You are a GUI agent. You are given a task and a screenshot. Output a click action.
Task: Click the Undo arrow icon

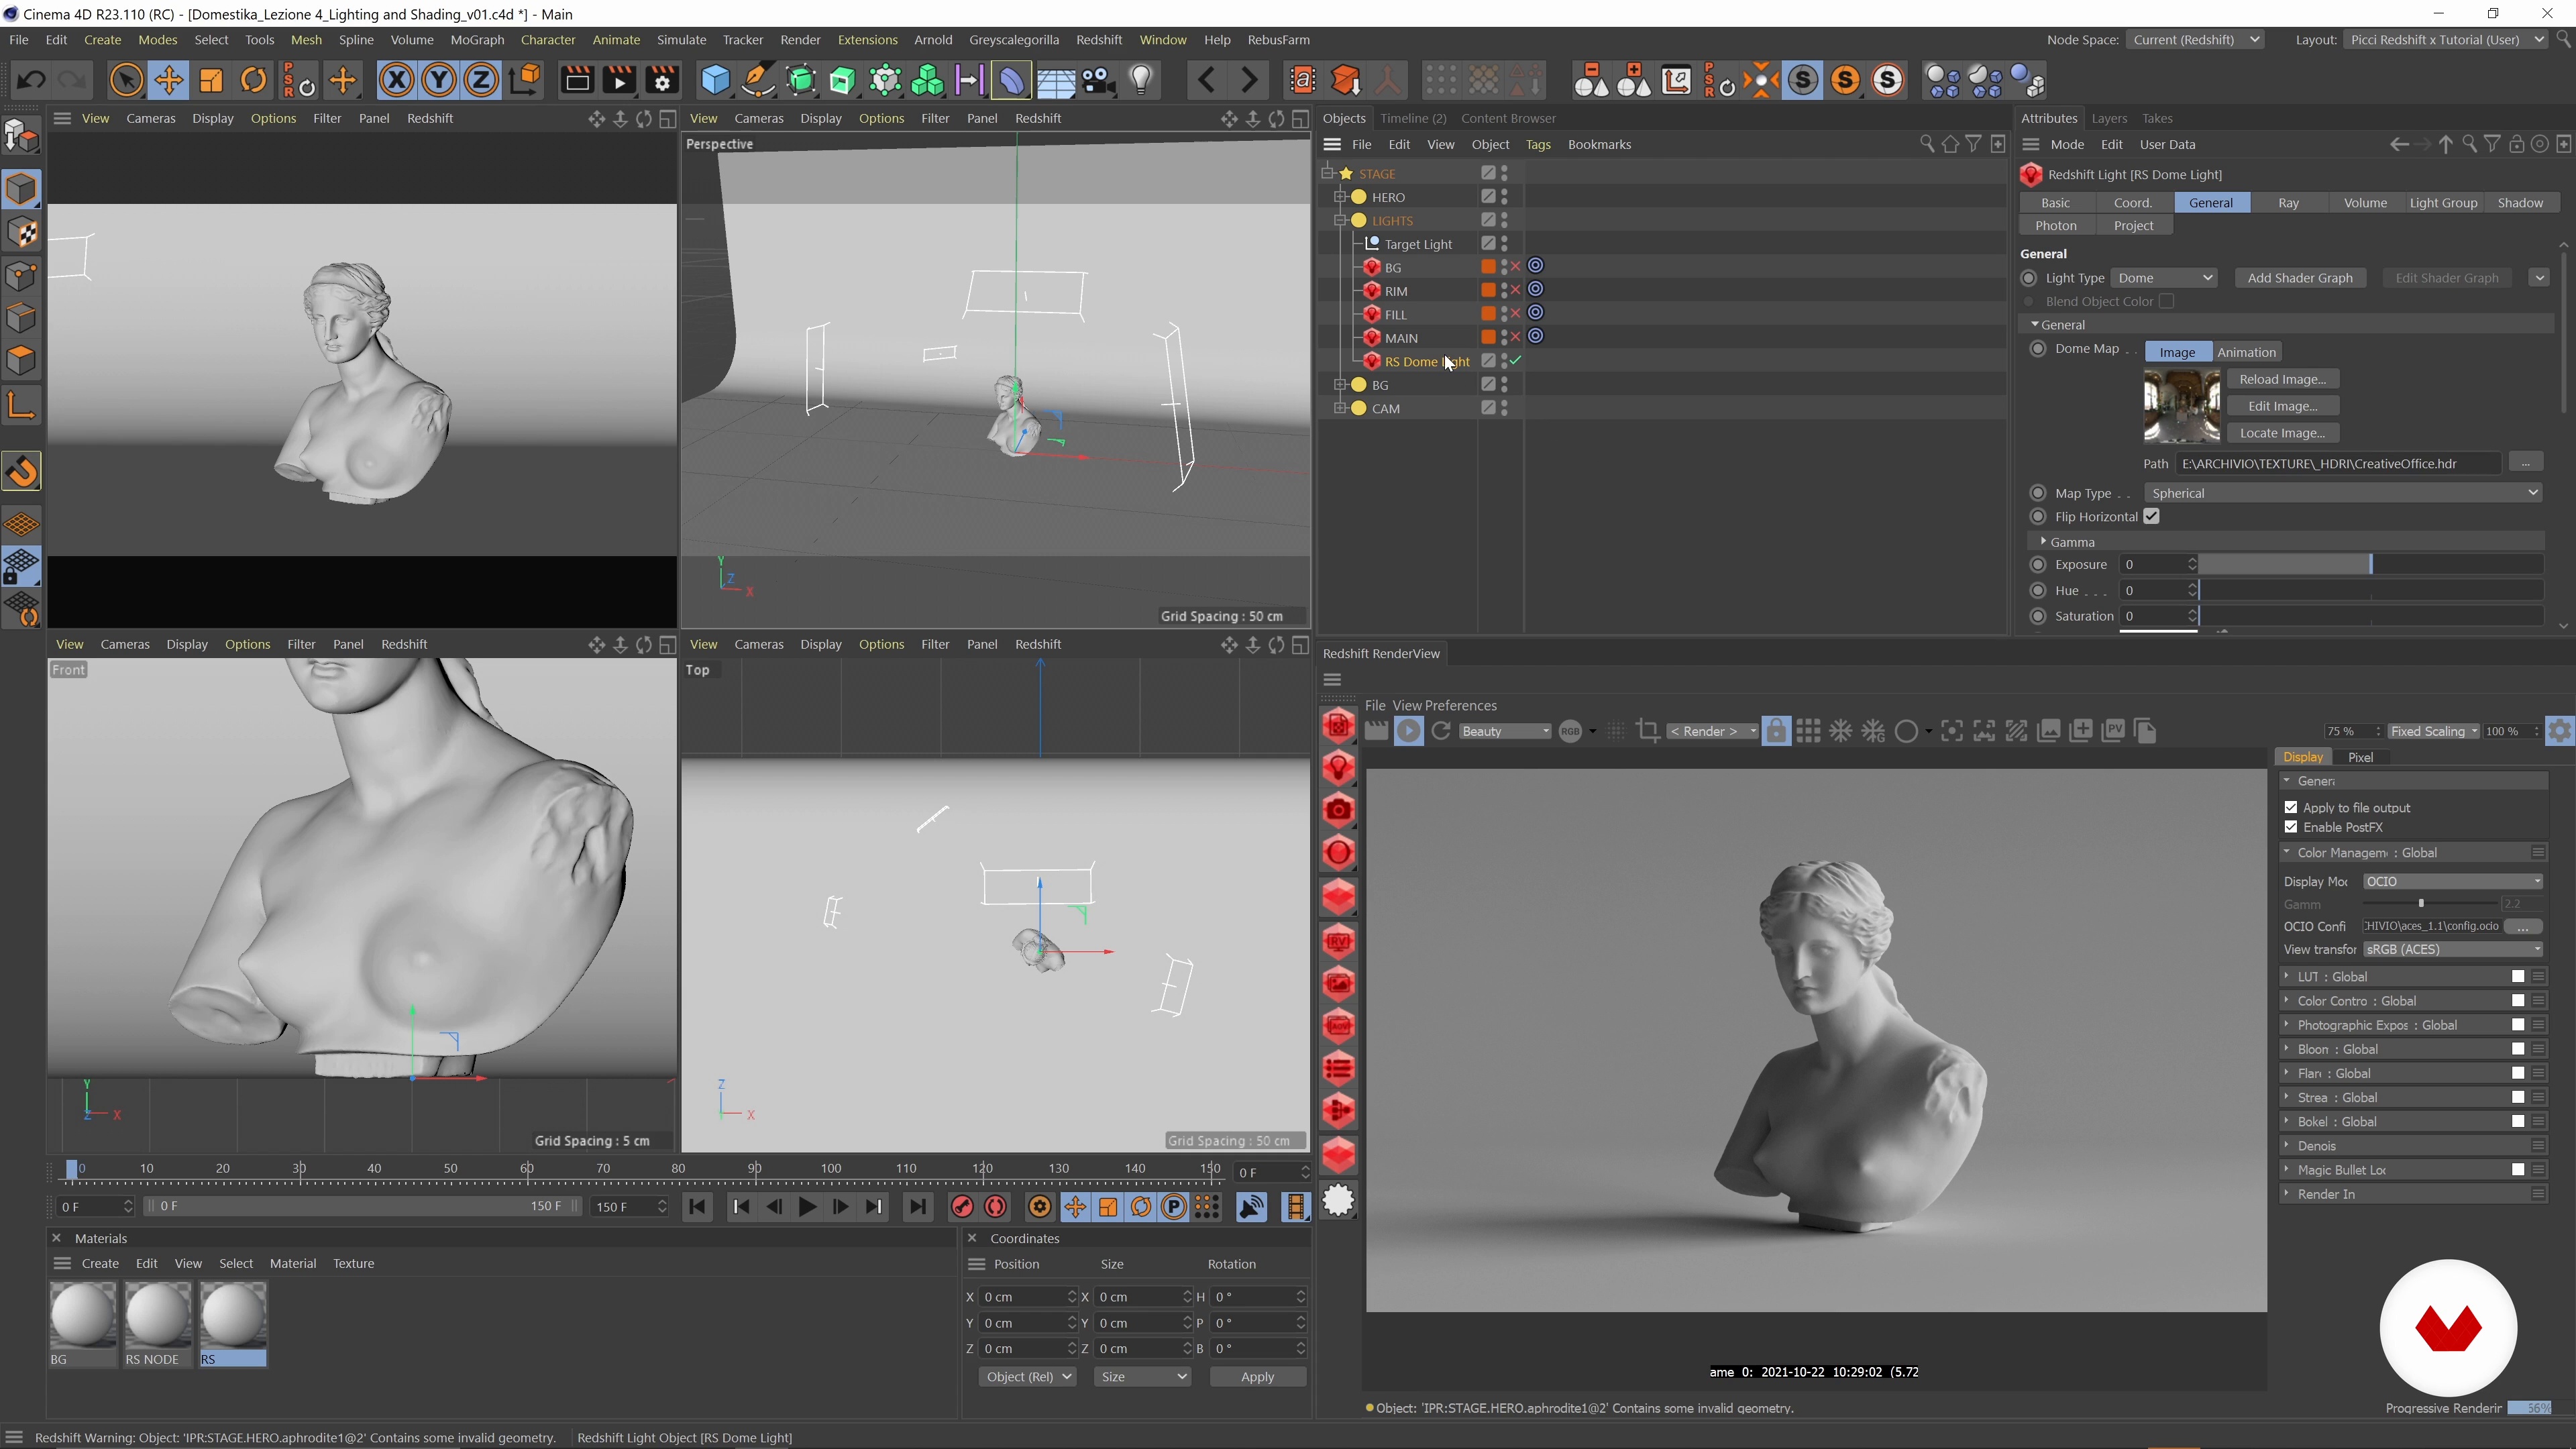(x=31, y=80)
